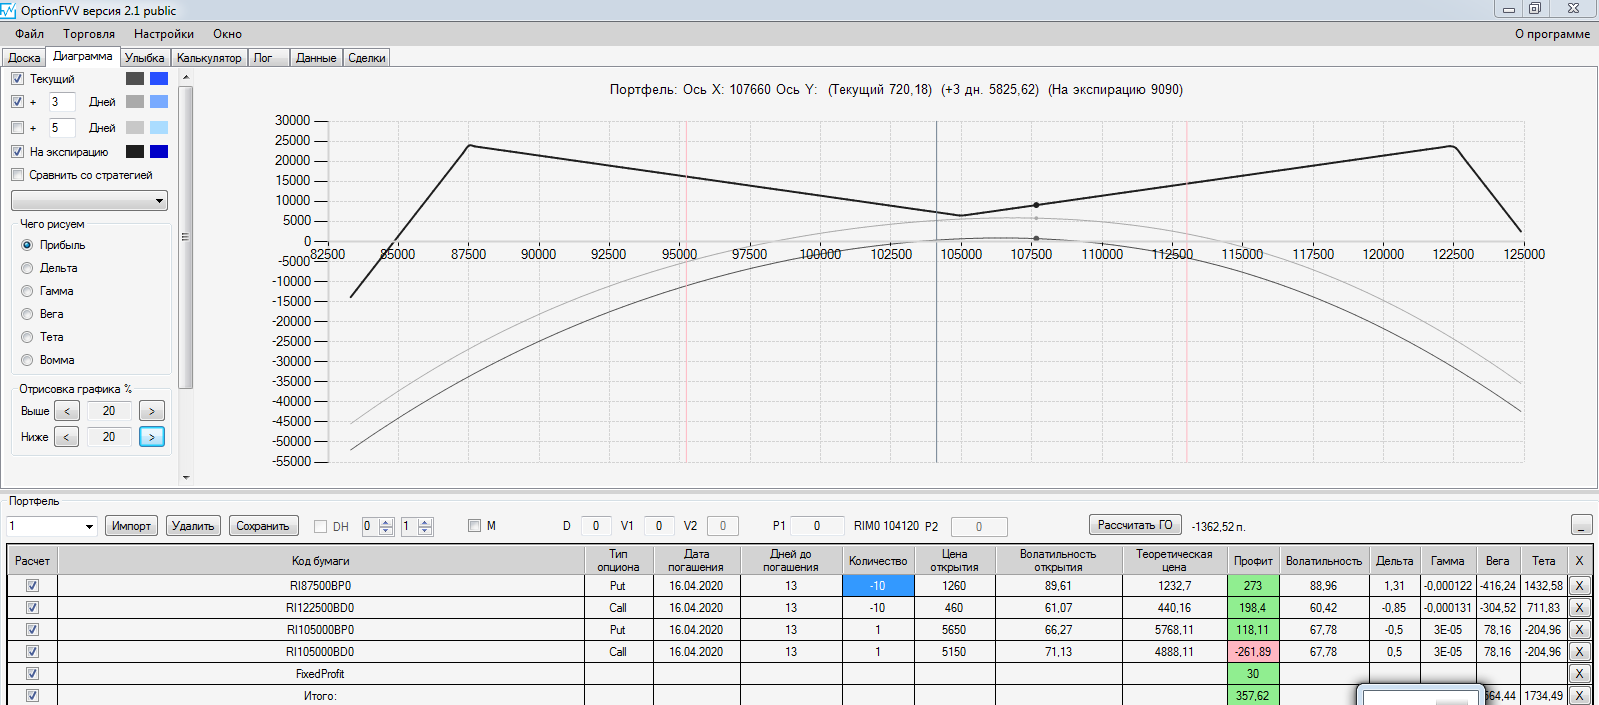Decrement the first DH spinner value
The height and width of the screenshot is (705, 1599).
(386, 531)
